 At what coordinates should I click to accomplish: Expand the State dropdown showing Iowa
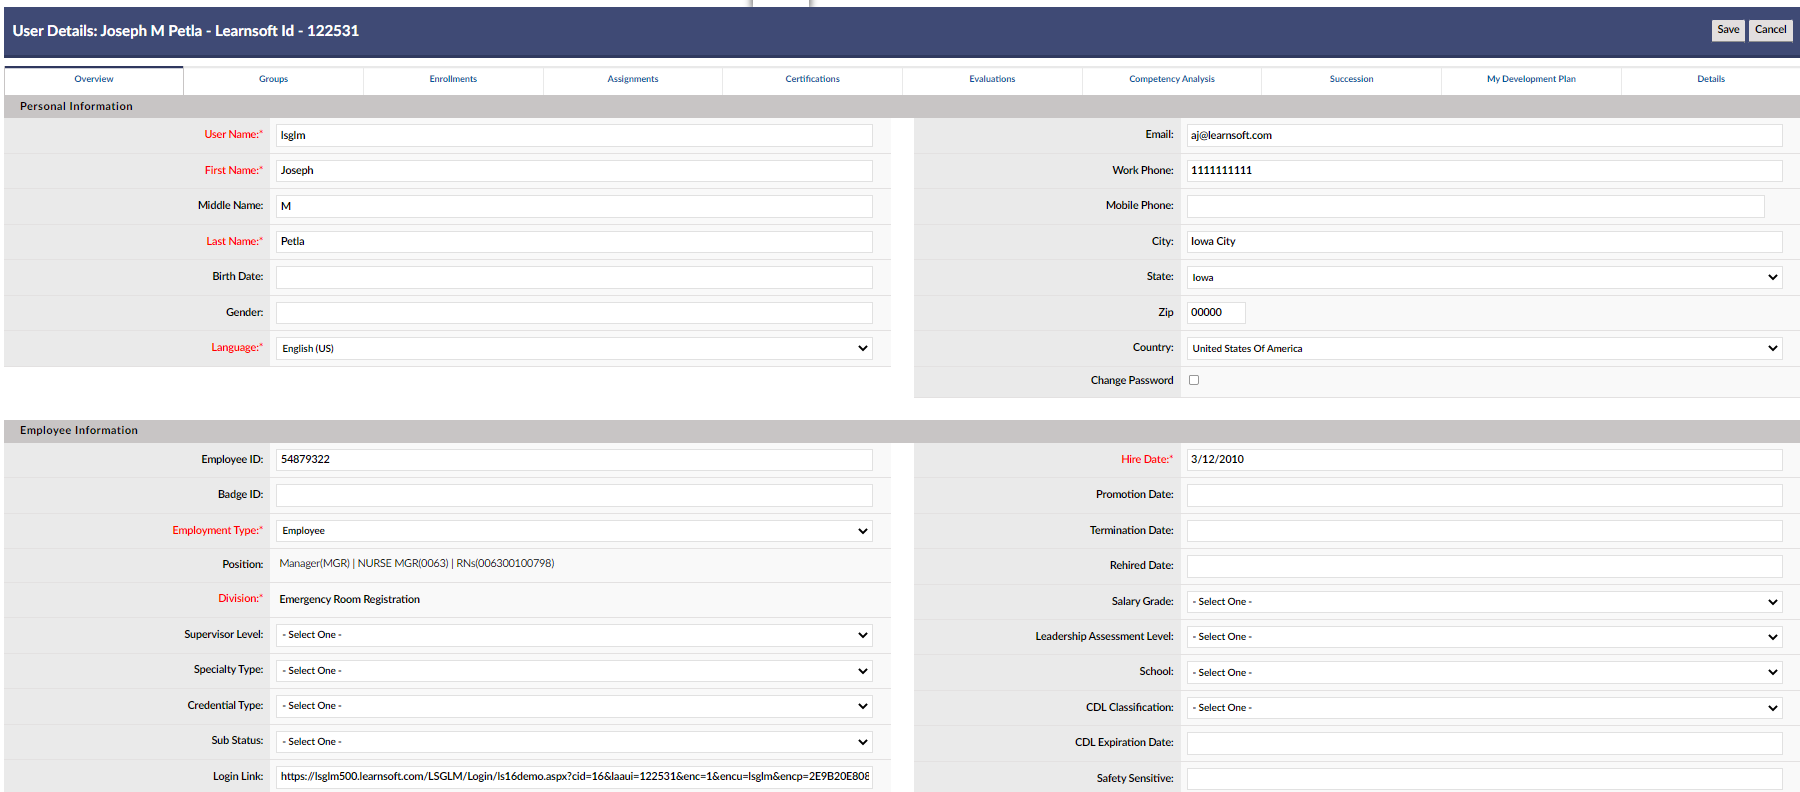click(1484, 278)
